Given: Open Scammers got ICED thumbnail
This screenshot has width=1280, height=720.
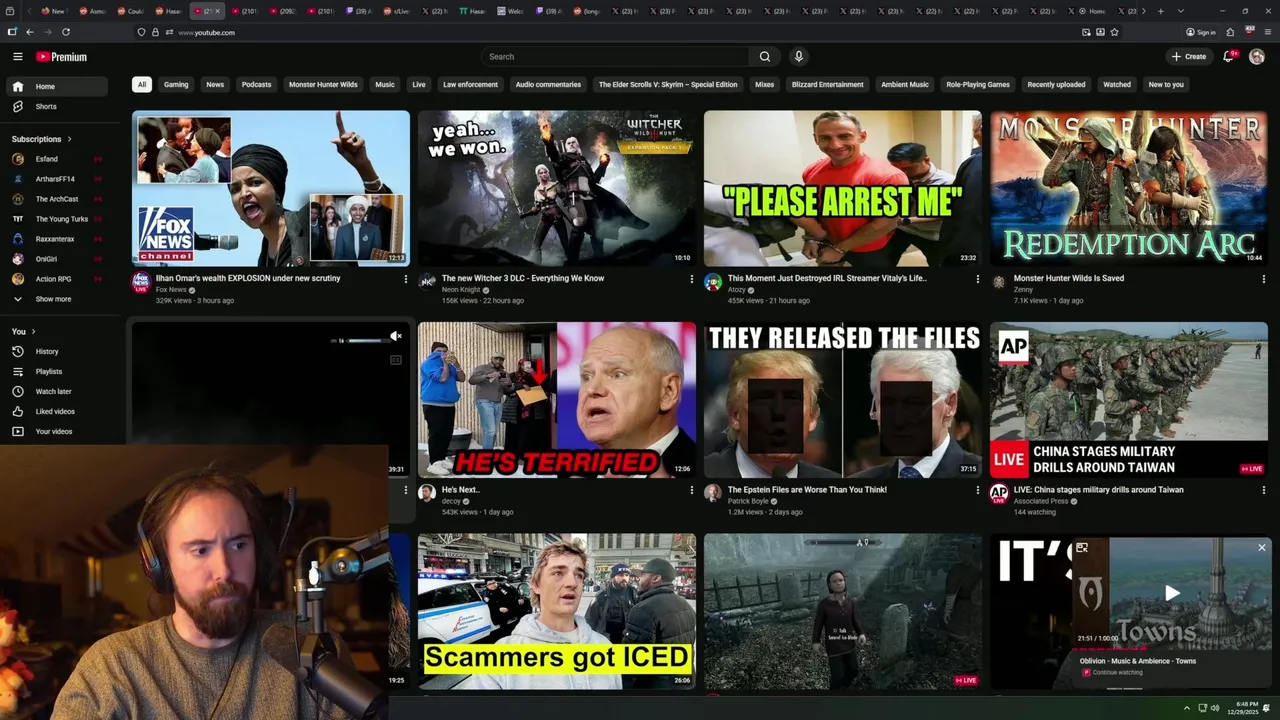Looking at the screenshot, I should click(556, 611).
